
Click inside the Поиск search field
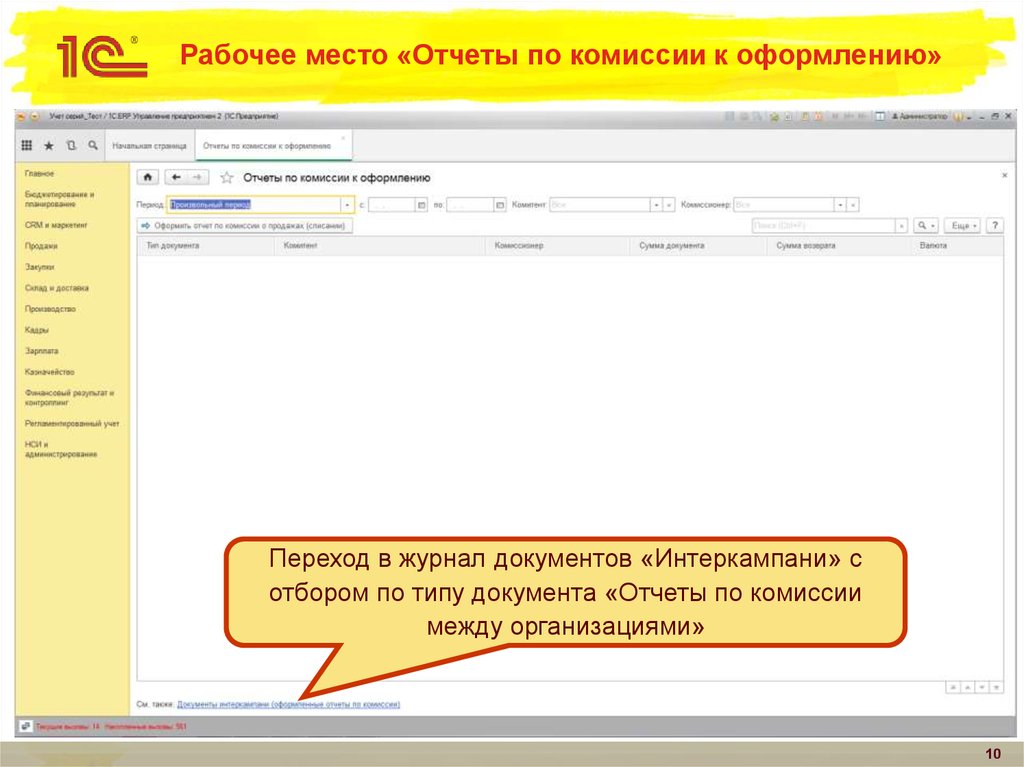click(x=815, y=226)
